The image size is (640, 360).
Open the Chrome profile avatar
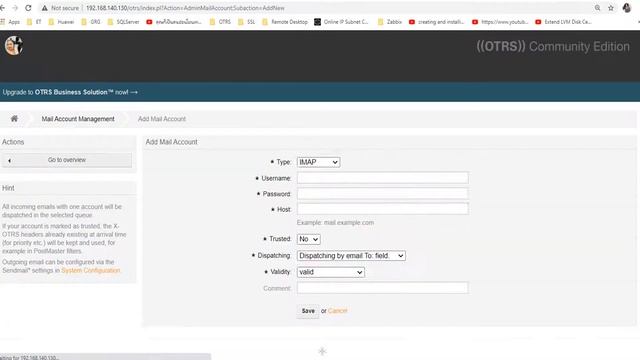click(627, 8)
